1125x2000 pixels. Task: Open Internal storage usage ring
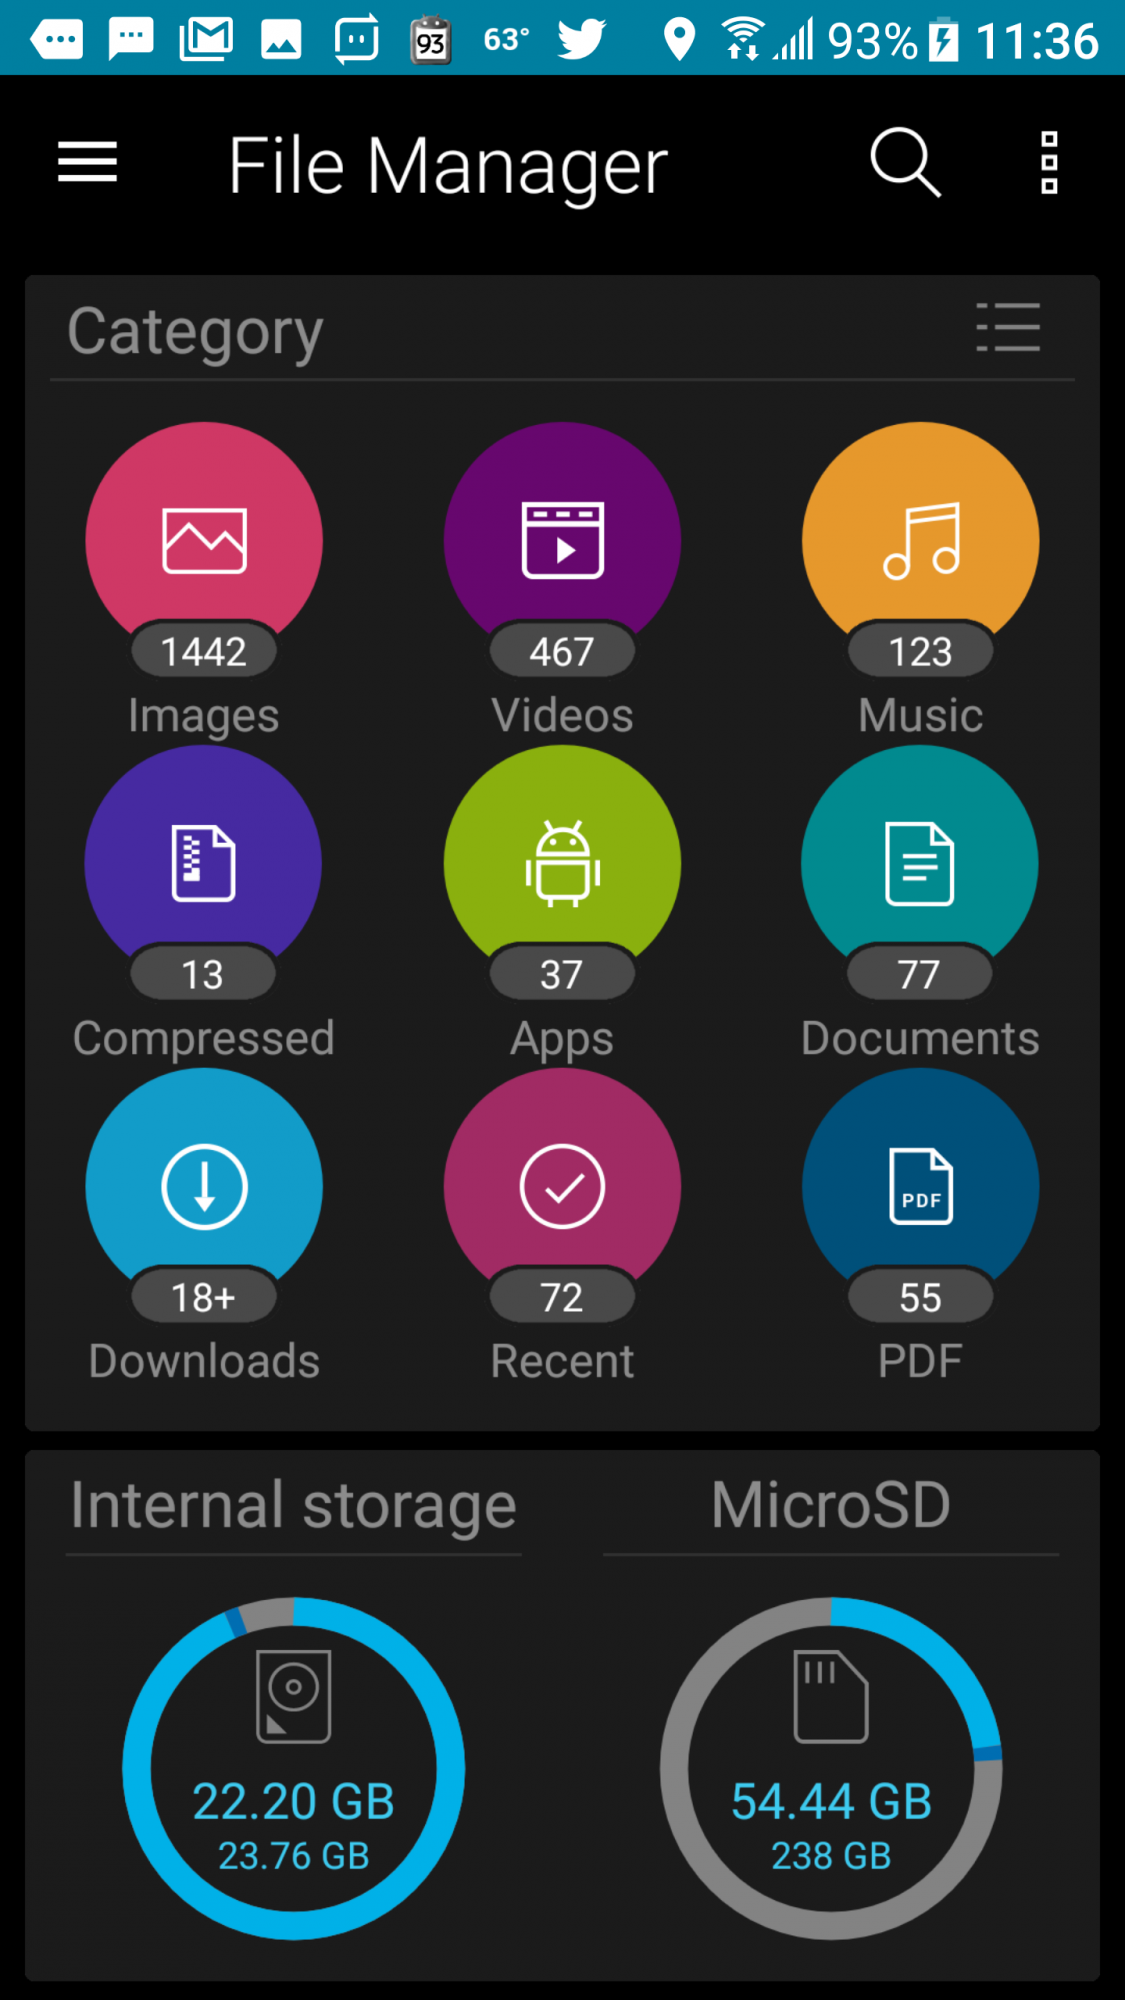293,1768
